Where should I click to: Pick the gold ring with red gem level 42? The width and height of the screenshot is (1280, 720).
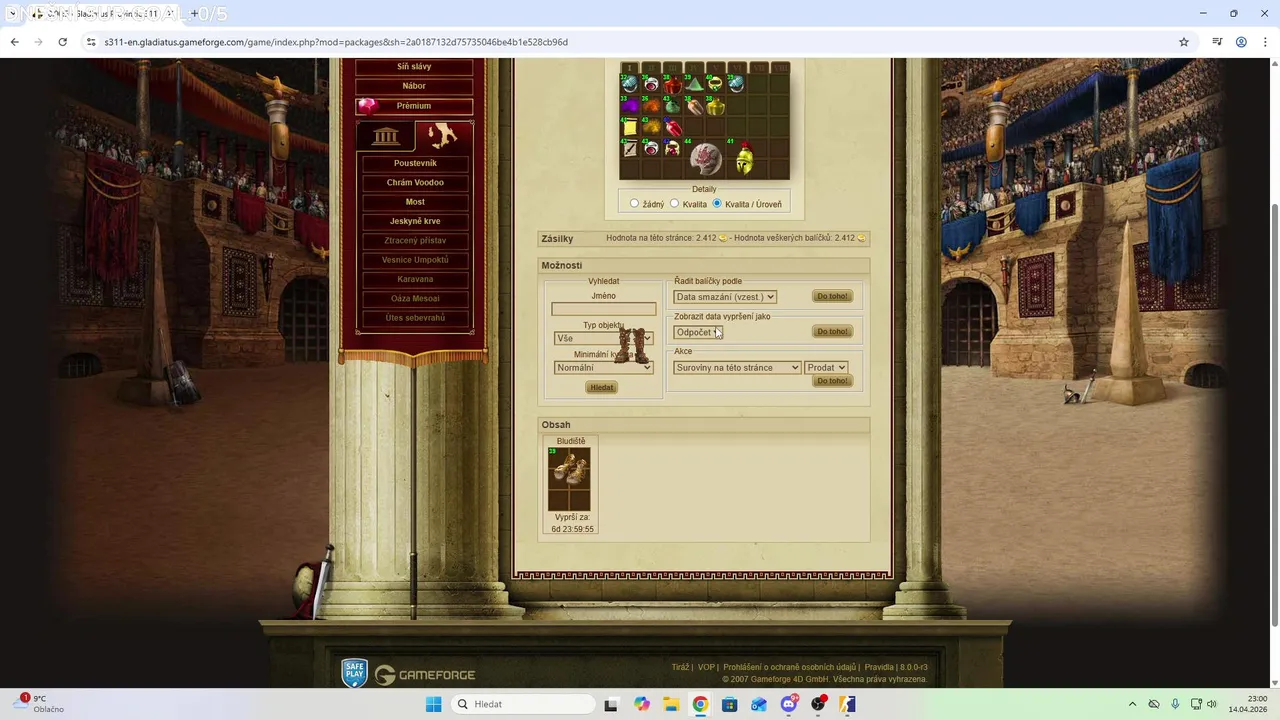tap(673, 148)
